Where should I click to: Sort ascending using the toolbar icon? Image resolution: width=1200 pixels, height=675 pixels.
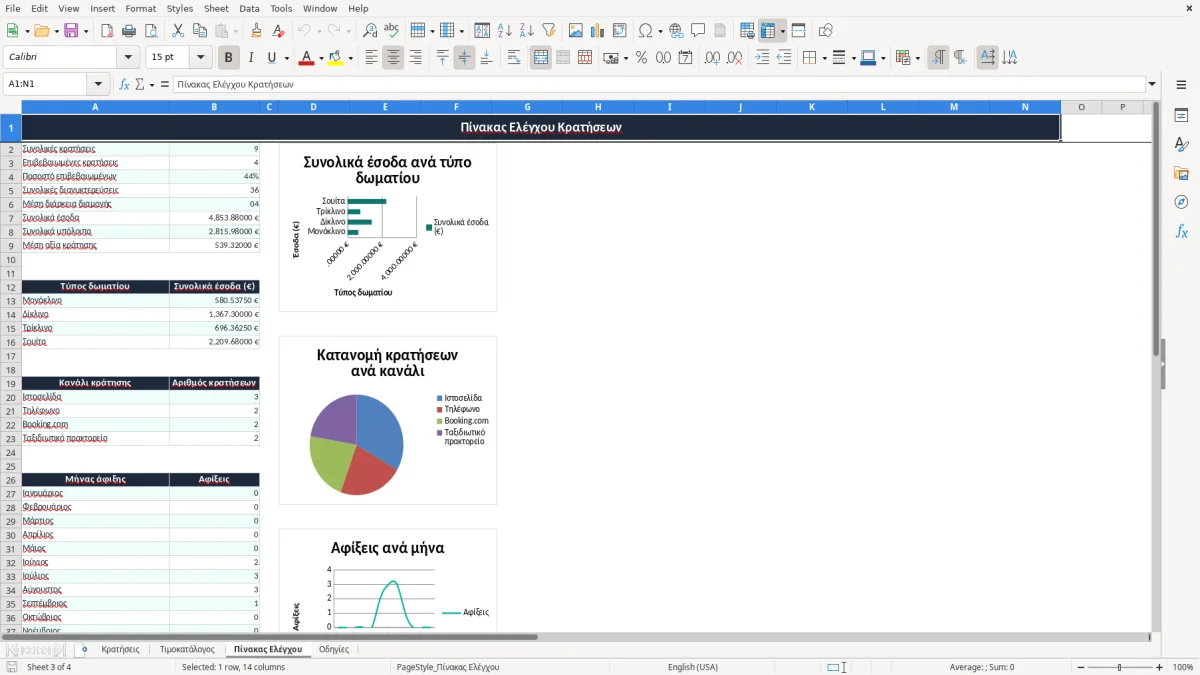(x=504, y=31)
